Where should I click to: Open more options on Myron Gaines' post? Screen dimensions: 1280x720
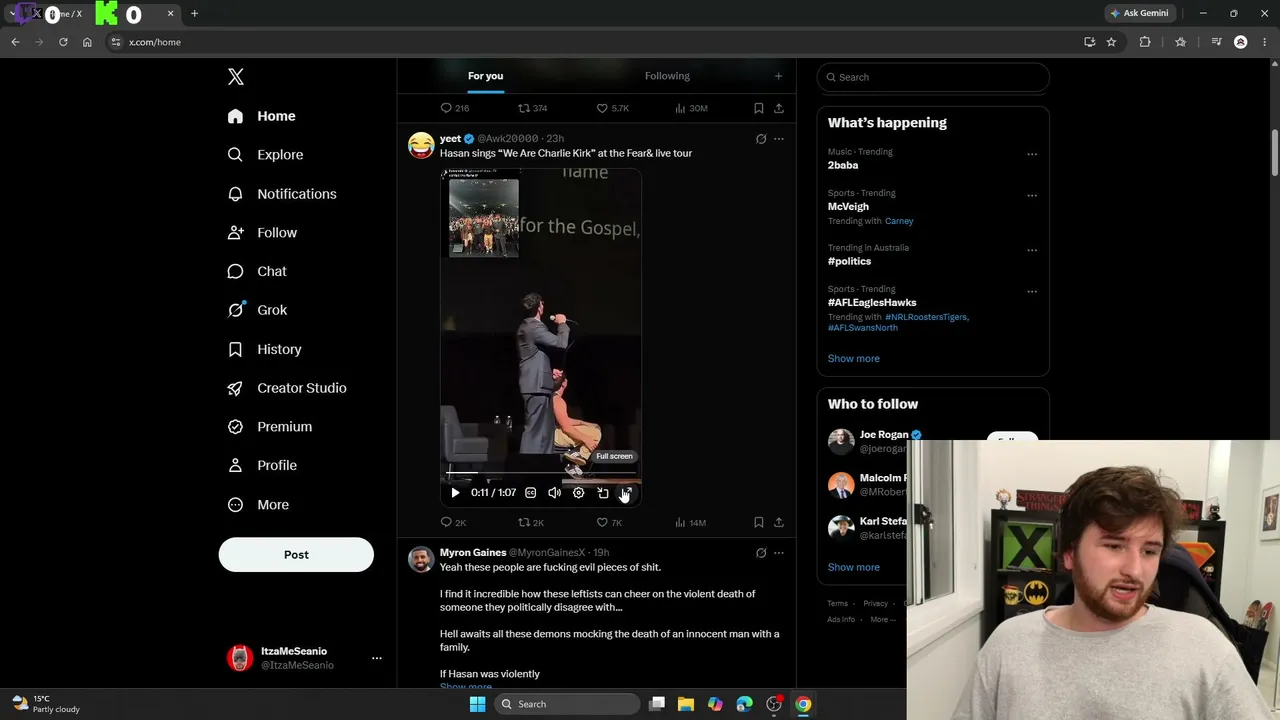point(779,553)
